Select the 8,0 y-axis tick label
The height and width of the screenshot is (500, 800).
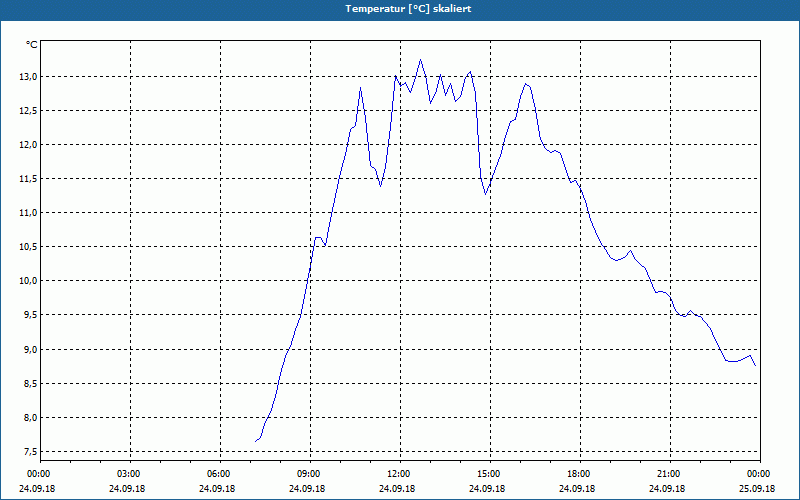coord(30,417)
